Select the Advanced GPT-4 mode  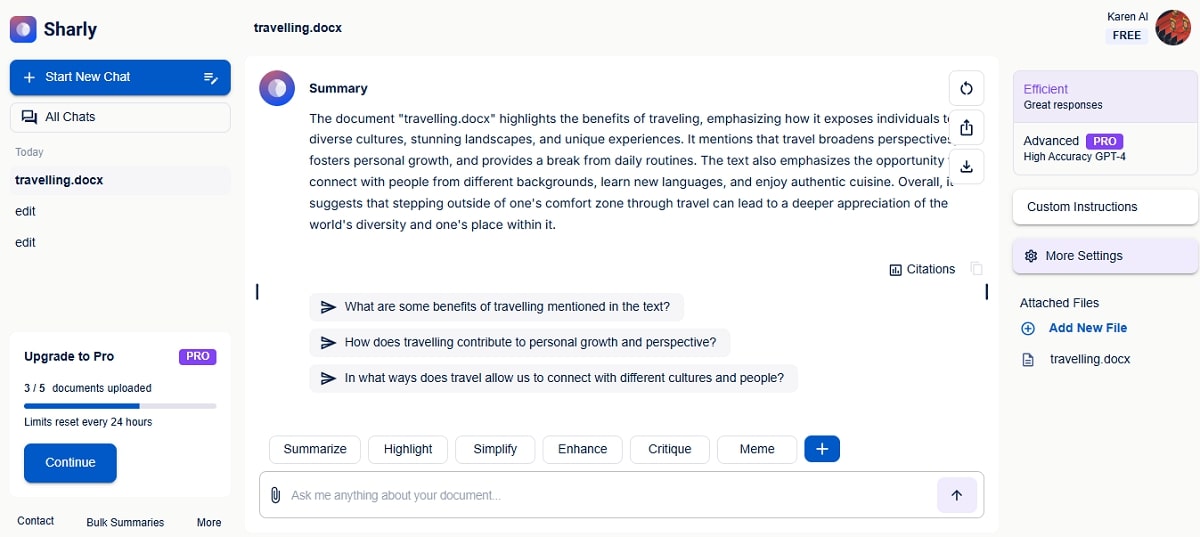click(x=1105, y=148)
